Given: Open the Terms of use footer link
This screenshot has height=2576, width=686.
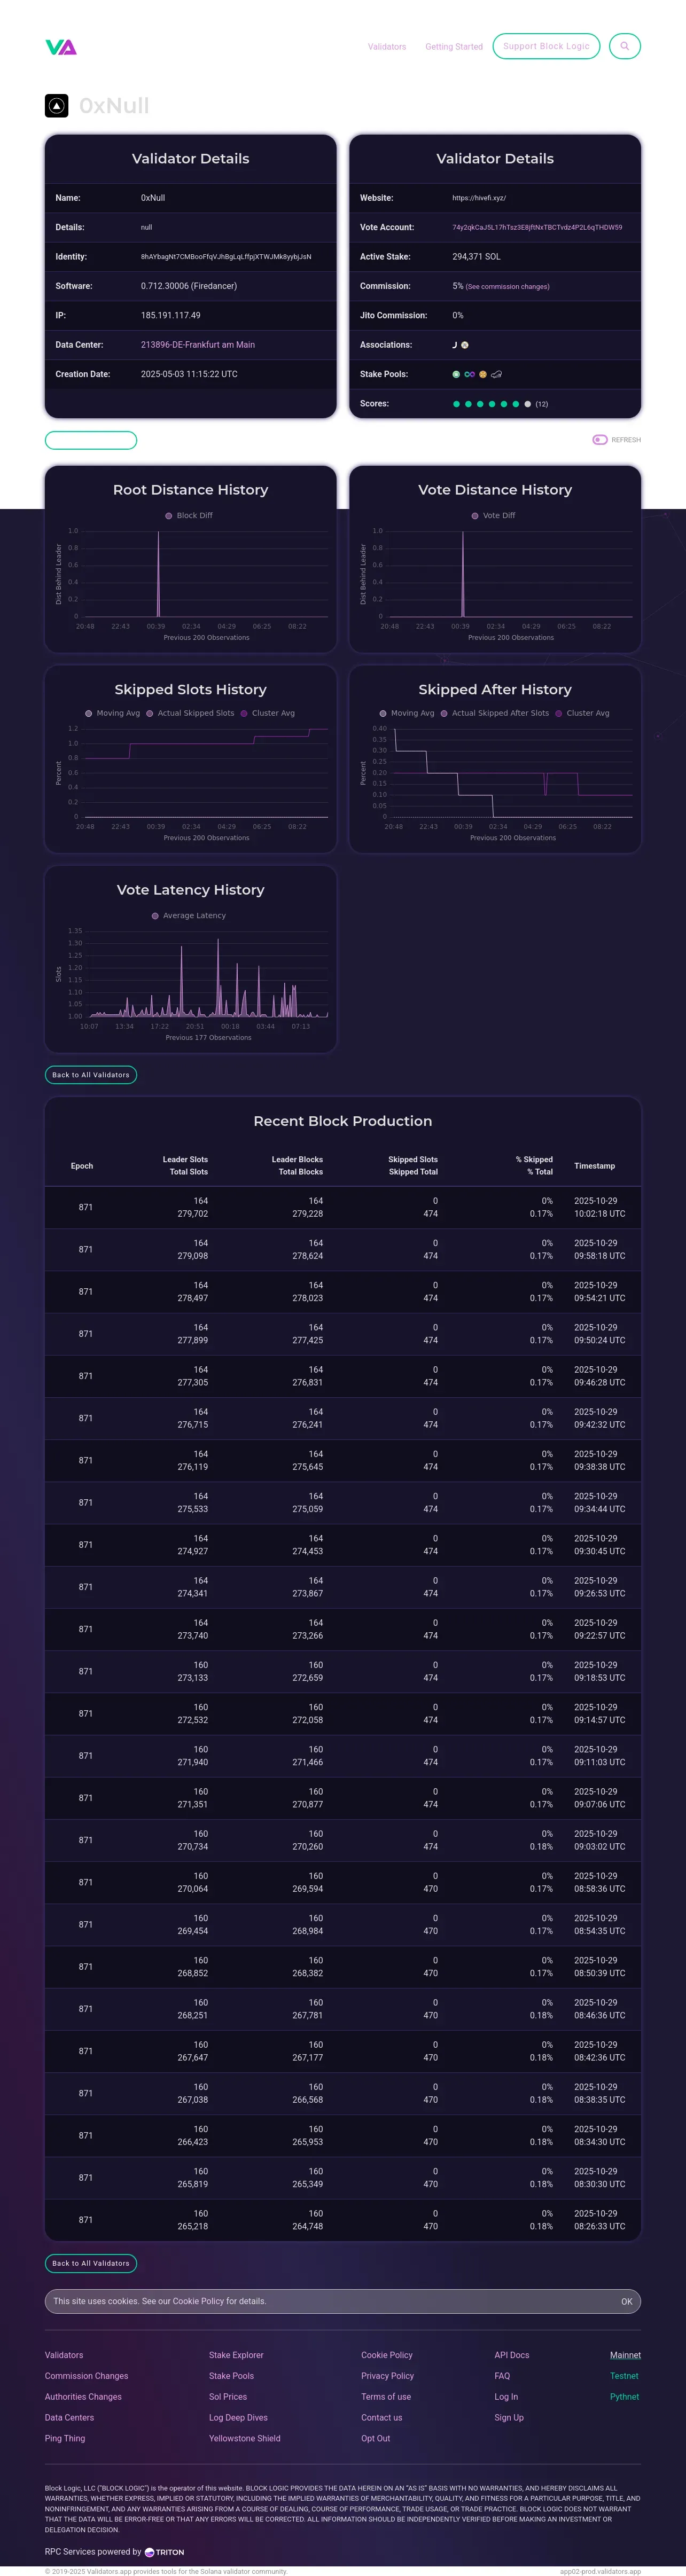Looking at the screenshot, I should click(x=386, y=2397).
